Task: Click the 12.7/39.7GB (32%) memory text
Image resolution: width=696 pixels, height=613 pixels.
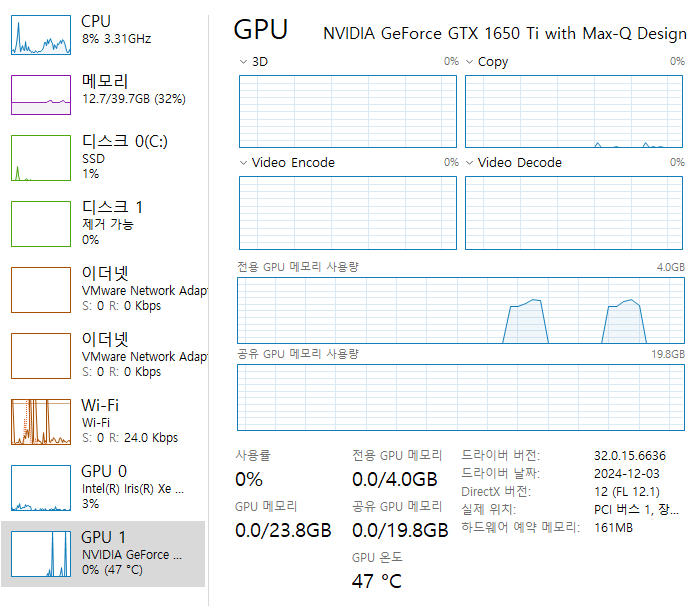Action: click(x=134, y=99)
